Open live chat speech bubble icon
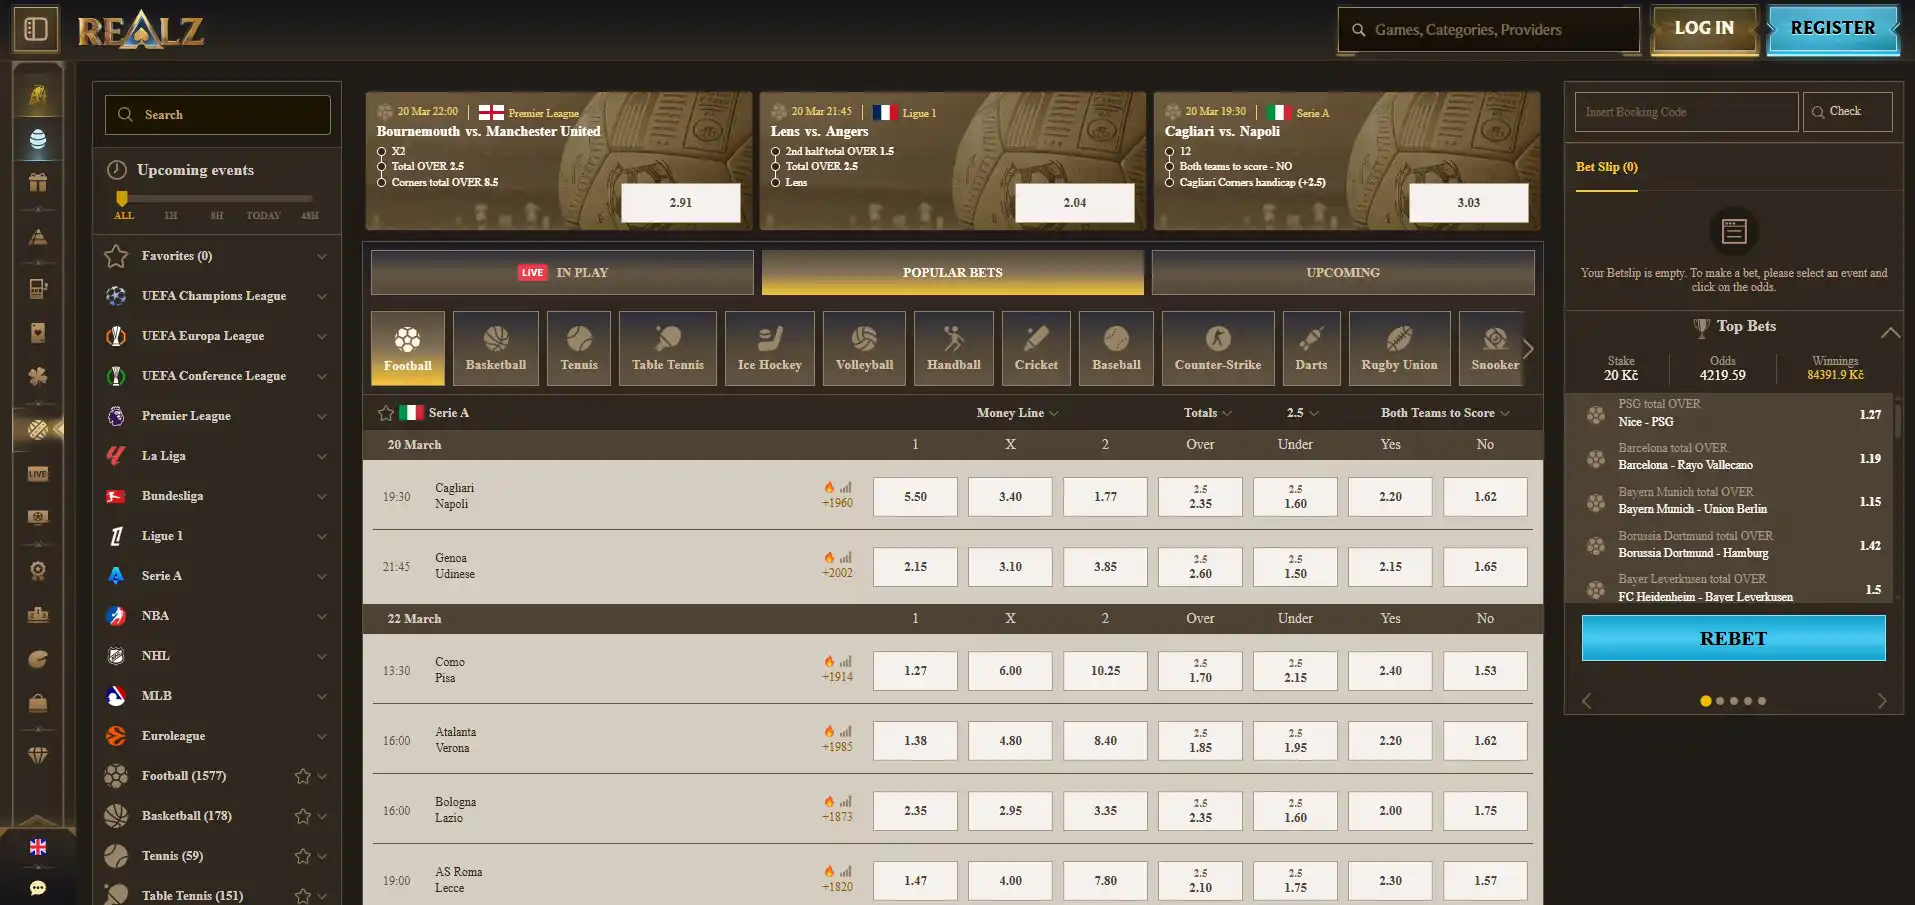This screenshot has height=905, width=1915. (x=38, y=888)
